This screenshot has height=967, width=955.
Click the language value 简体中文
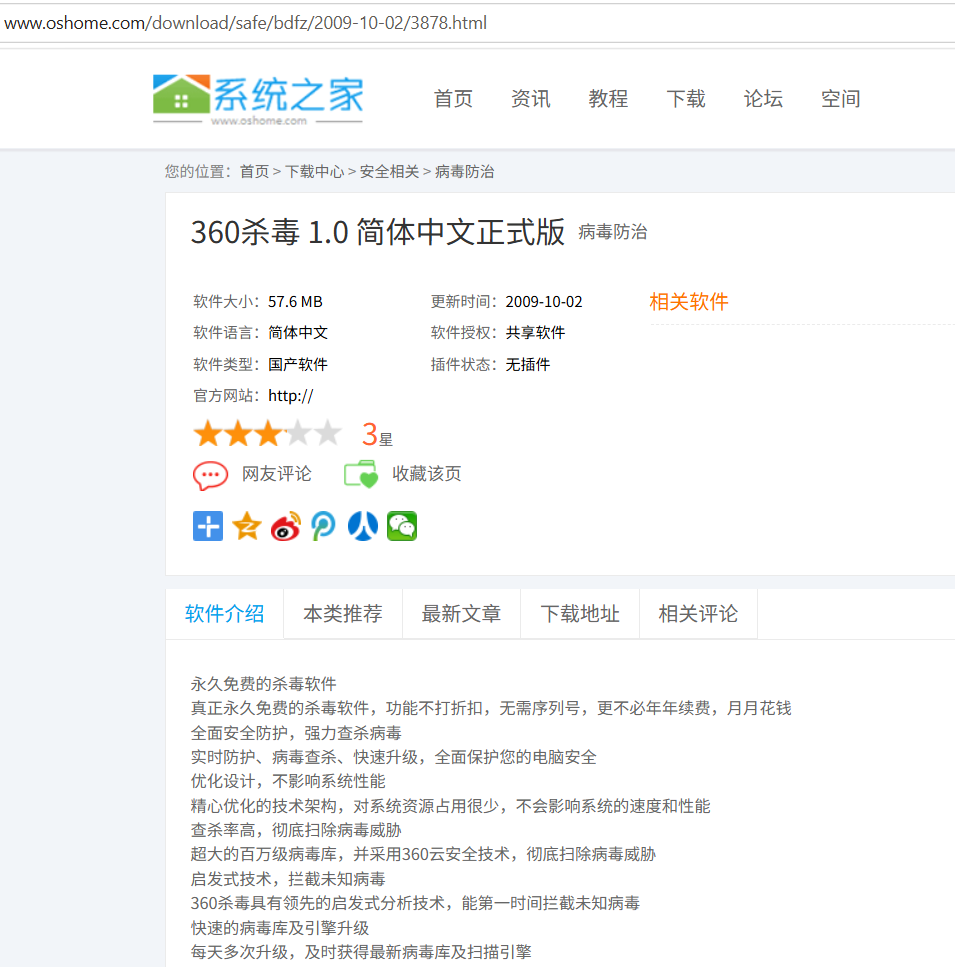click(298, 332)
